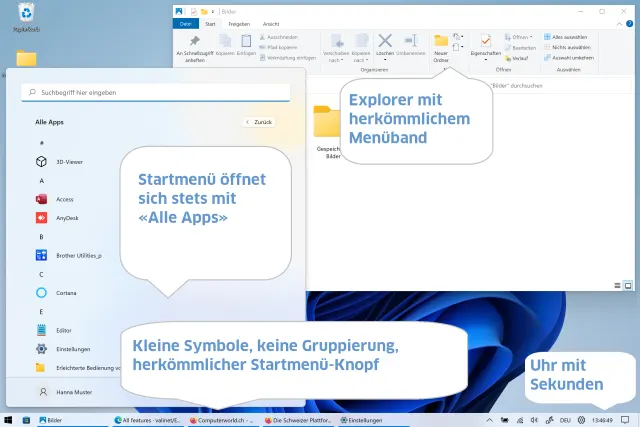Open Explorer help question mark icon
The width and height of the screenshot is (640, 427).
[629, 24]
